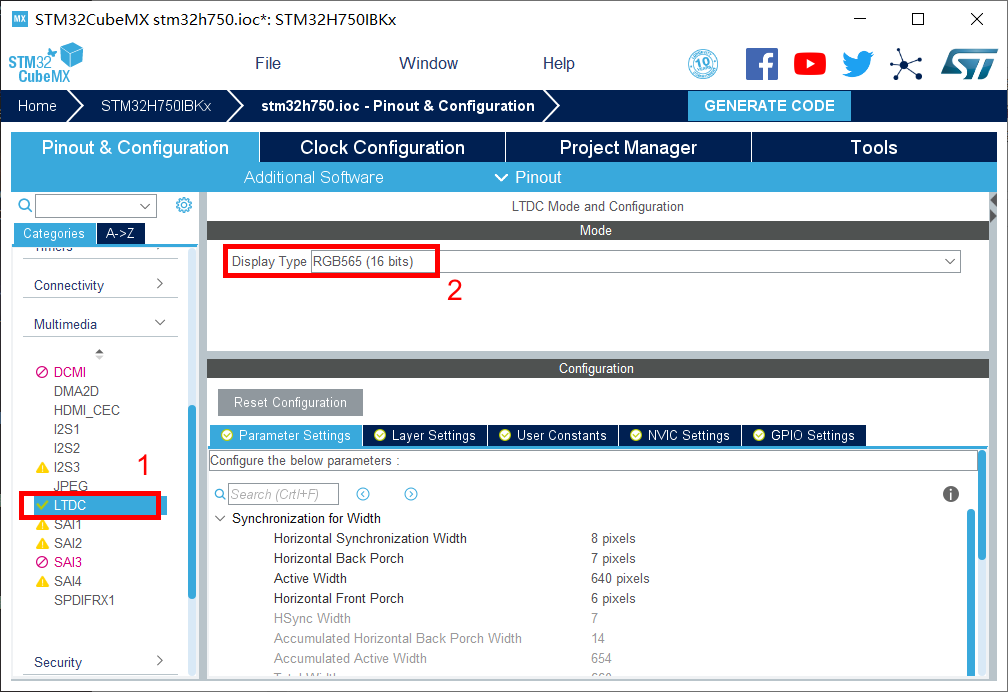Viewport: 1008px width, 692px height.
Task: Switch to Clock Configuration tab
Action: pos(382,147)
